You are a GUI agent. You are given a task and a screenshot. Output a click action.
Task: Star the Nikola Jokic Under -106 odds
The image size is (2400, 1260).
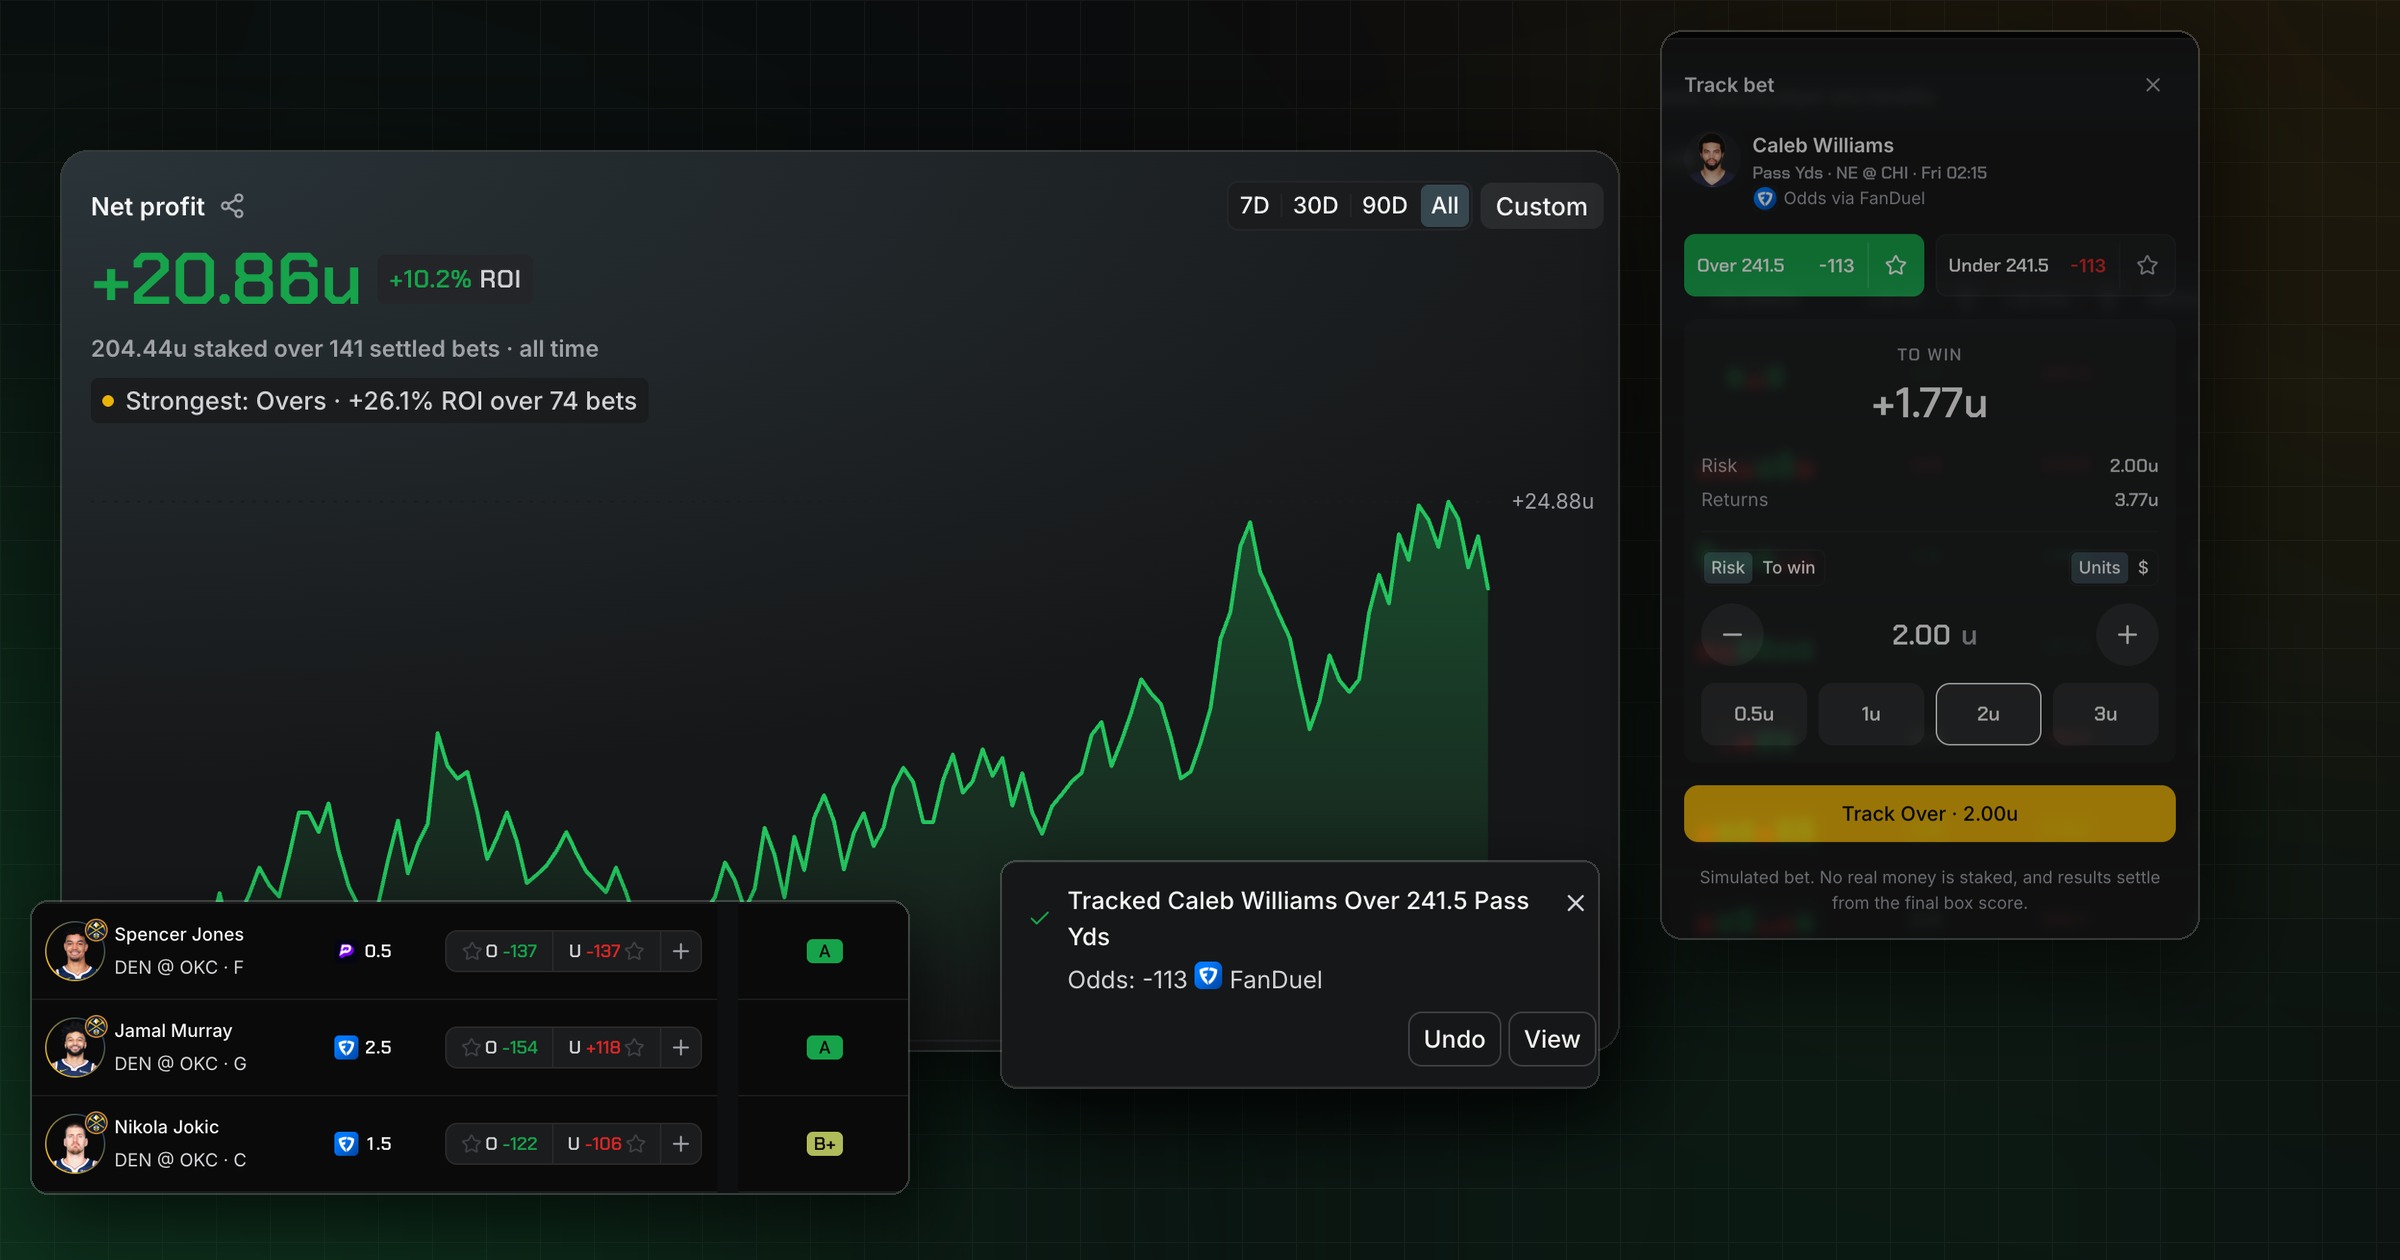(x=636, y=1143)
